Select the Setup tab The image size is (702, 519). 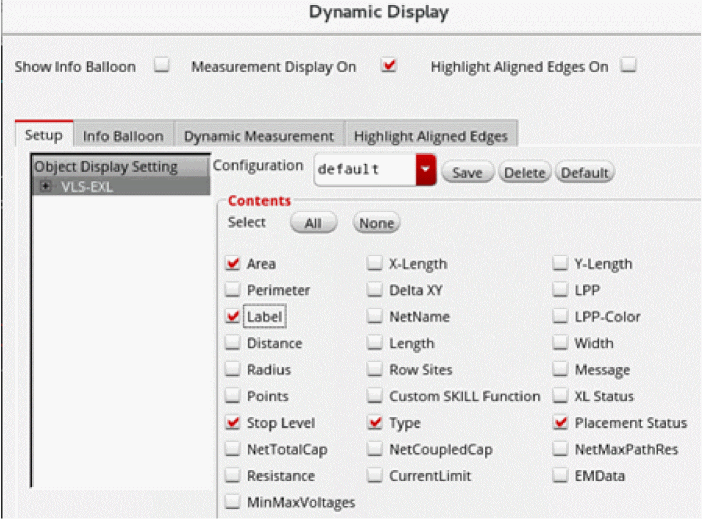click(x=43, y=136)
